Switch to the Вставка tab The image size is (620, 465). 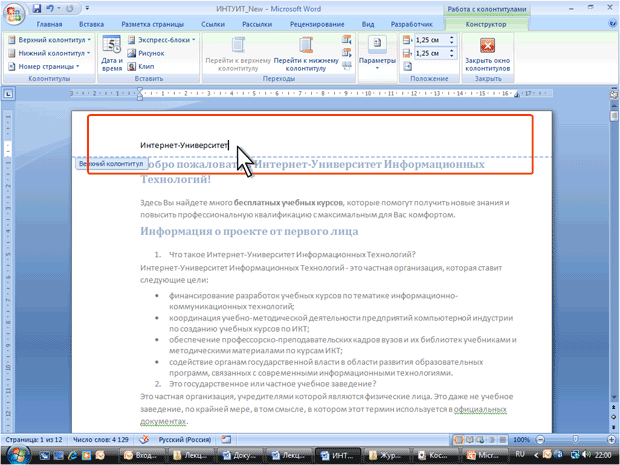pyautogui.click(x=91, y=24)
